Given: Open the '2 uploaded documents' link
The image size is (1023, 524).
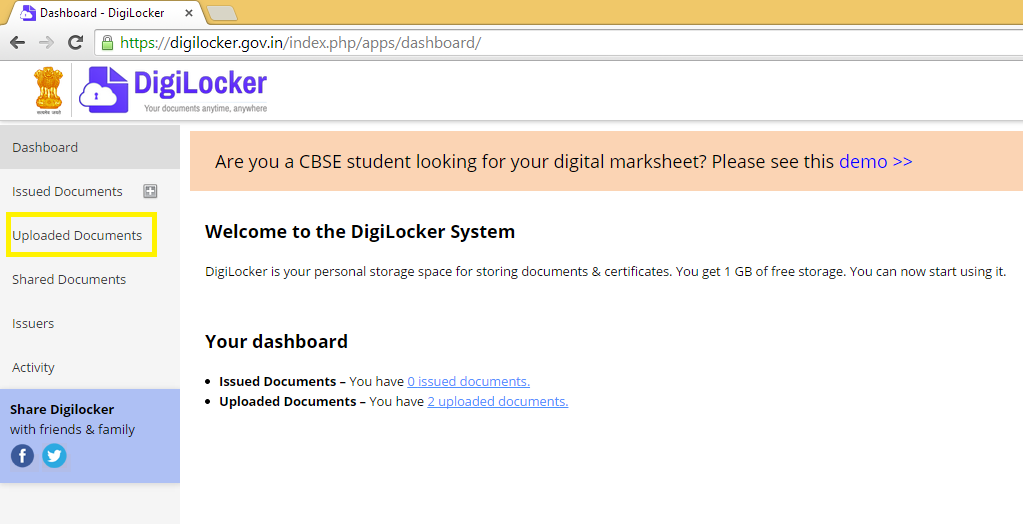Looking at the screenshot, I should [x=498, y=401].
